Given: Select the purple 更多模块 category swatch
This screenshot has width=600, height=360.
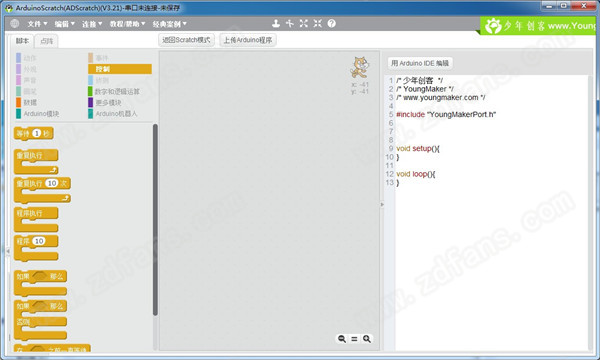Looking at the screenshot, I should (x=90, y=103).
